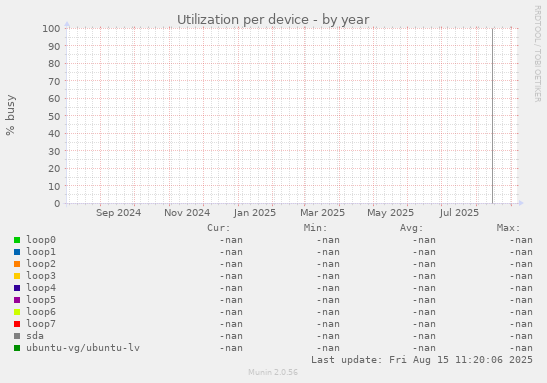Click the Nov 2024 axis label
The image size is (547, 383).
click(187, 213)
